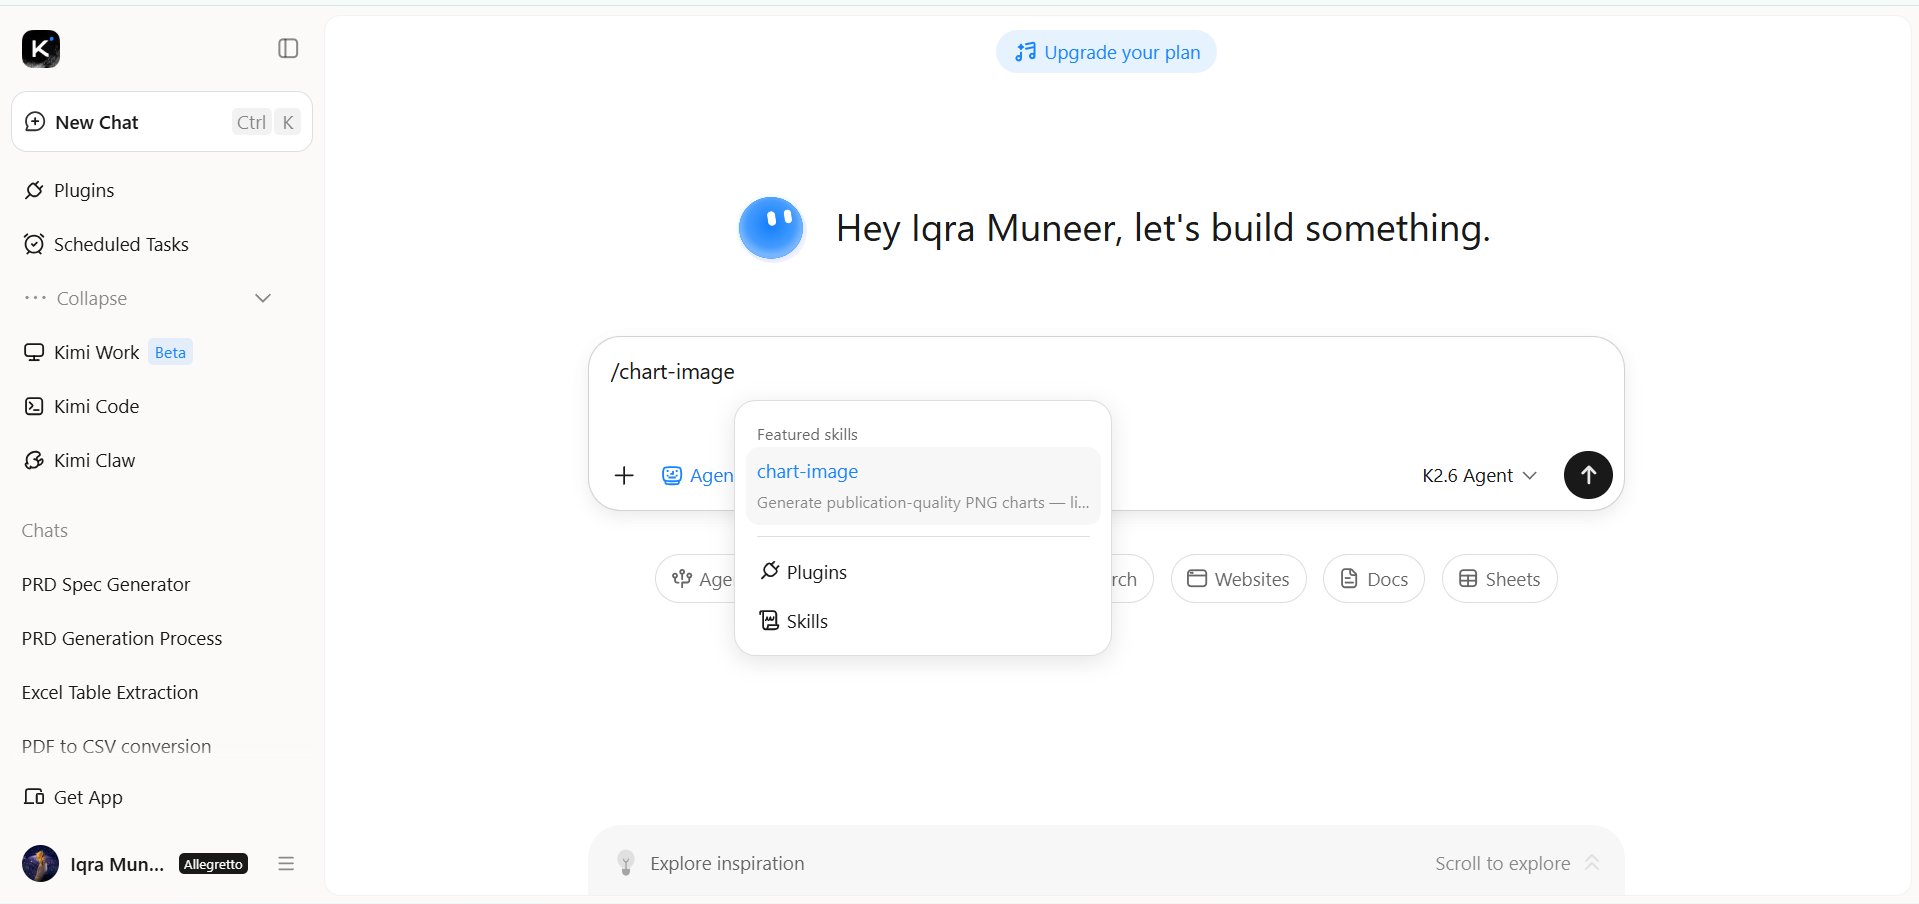Open the account hamburger menu icon
Screen dimensions: 1919x904
click(x=286, y=864)
